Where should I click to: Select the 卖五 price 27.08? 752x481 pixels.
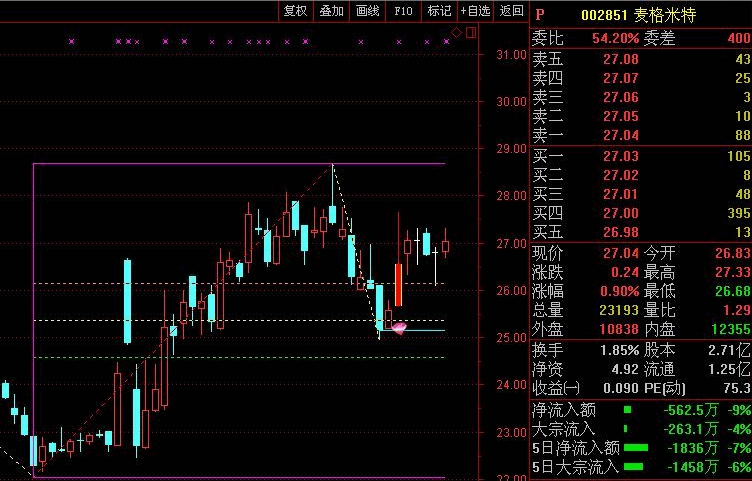pyautogui.click(x=621, y=59)
